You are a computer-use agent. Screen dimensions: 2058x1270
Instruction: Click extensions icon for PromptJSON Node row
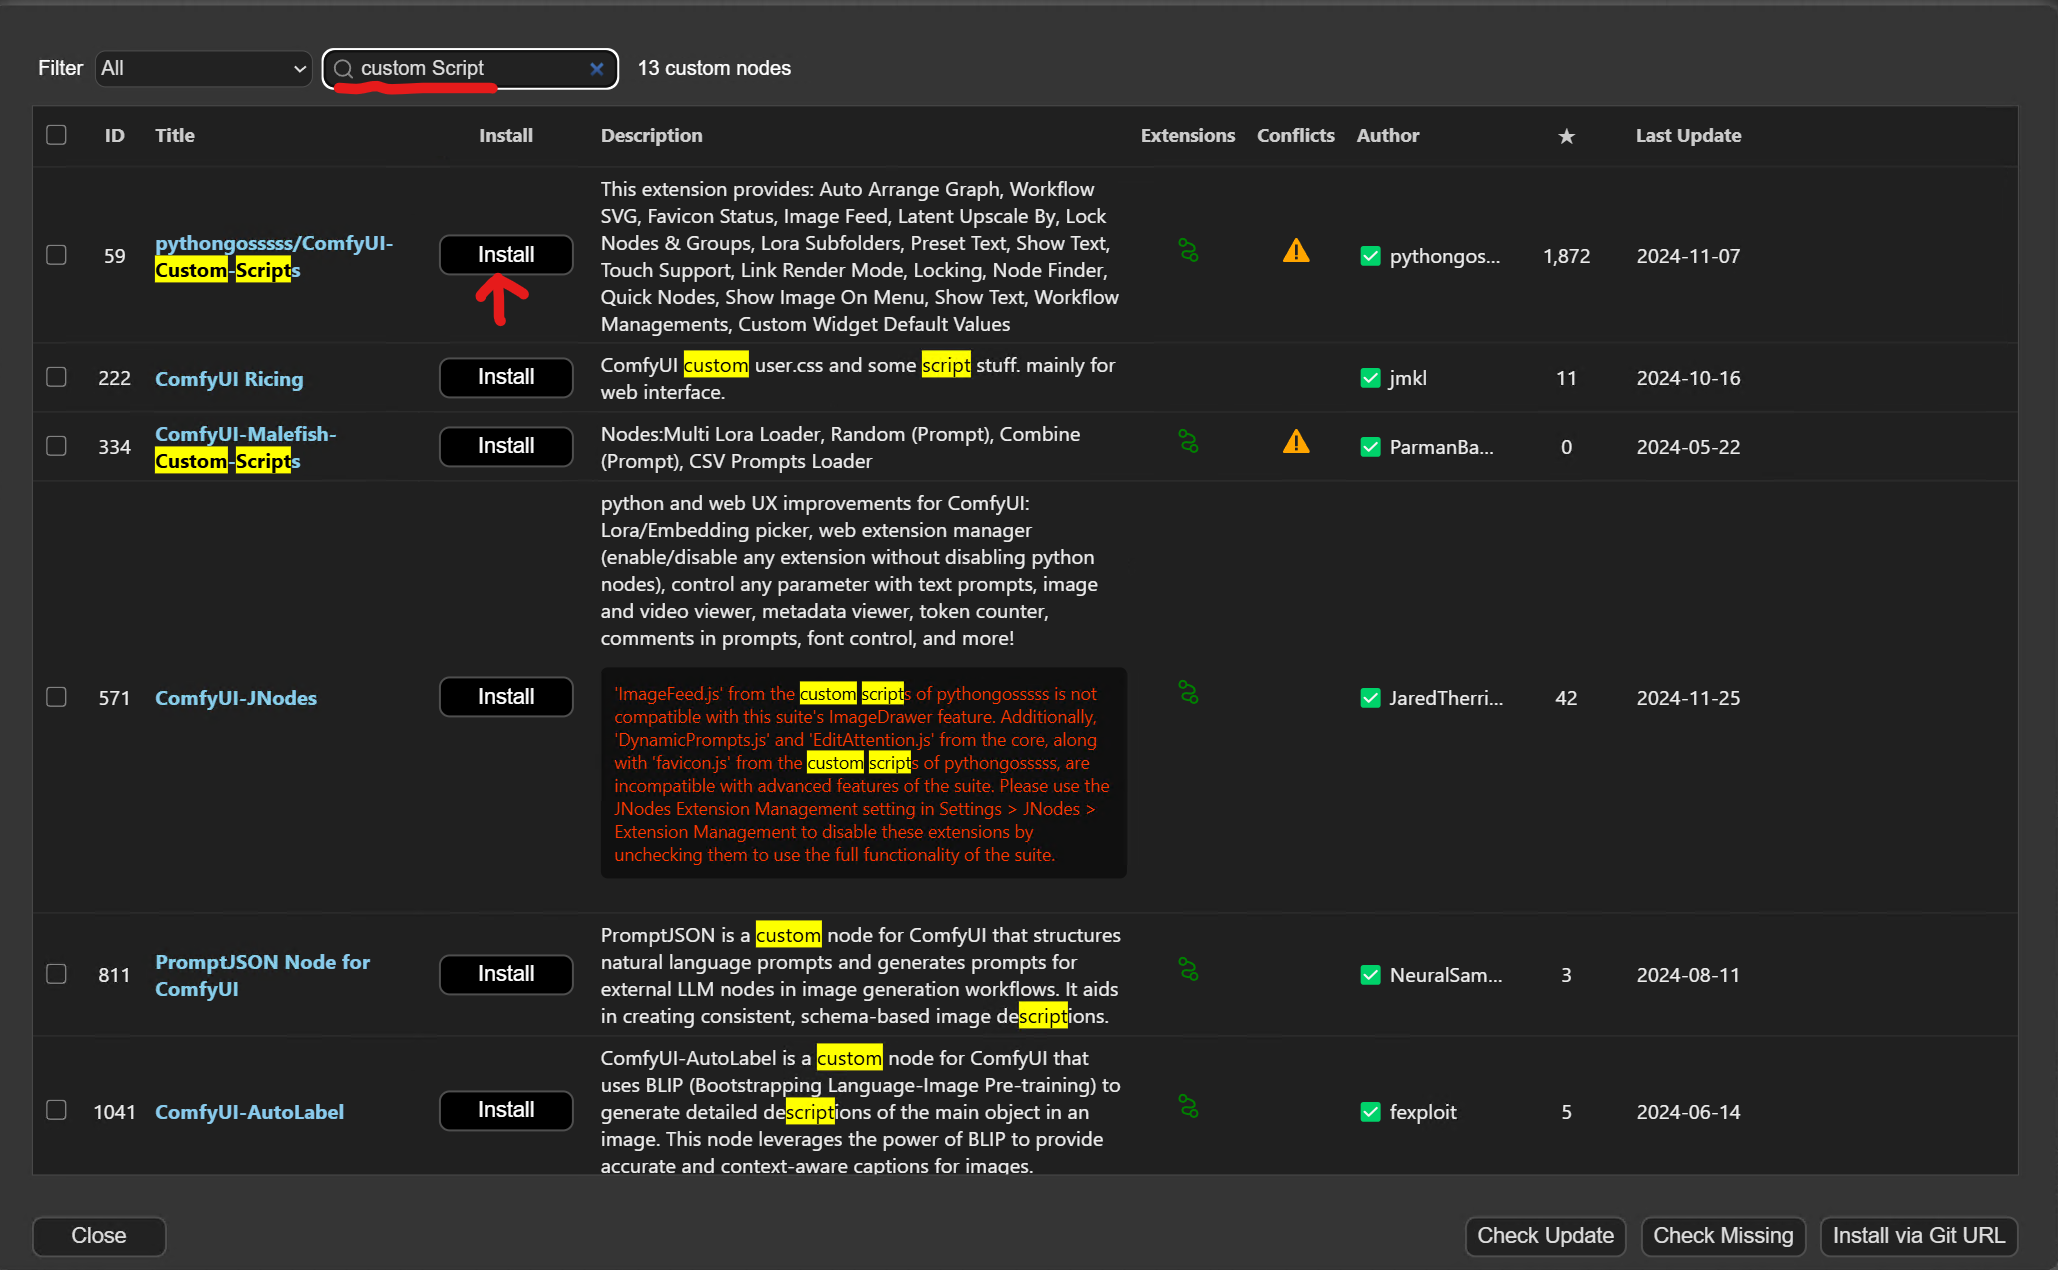coord(1188,969)
